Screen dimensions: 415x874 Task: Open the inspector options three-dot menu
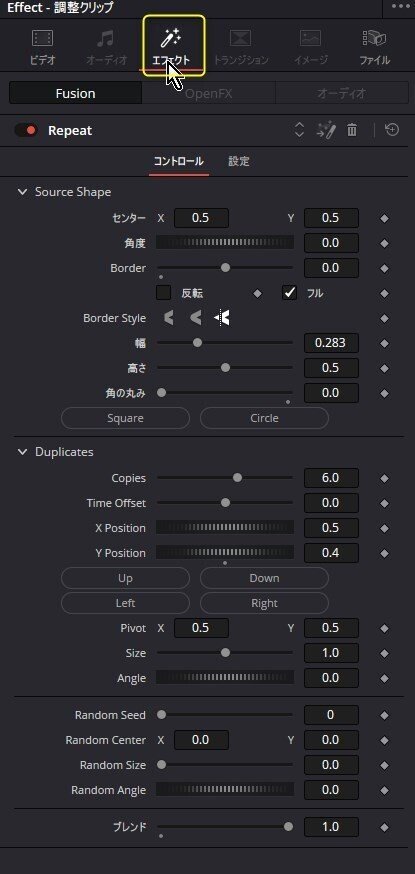pyautogui.click(x=401, y=7)
